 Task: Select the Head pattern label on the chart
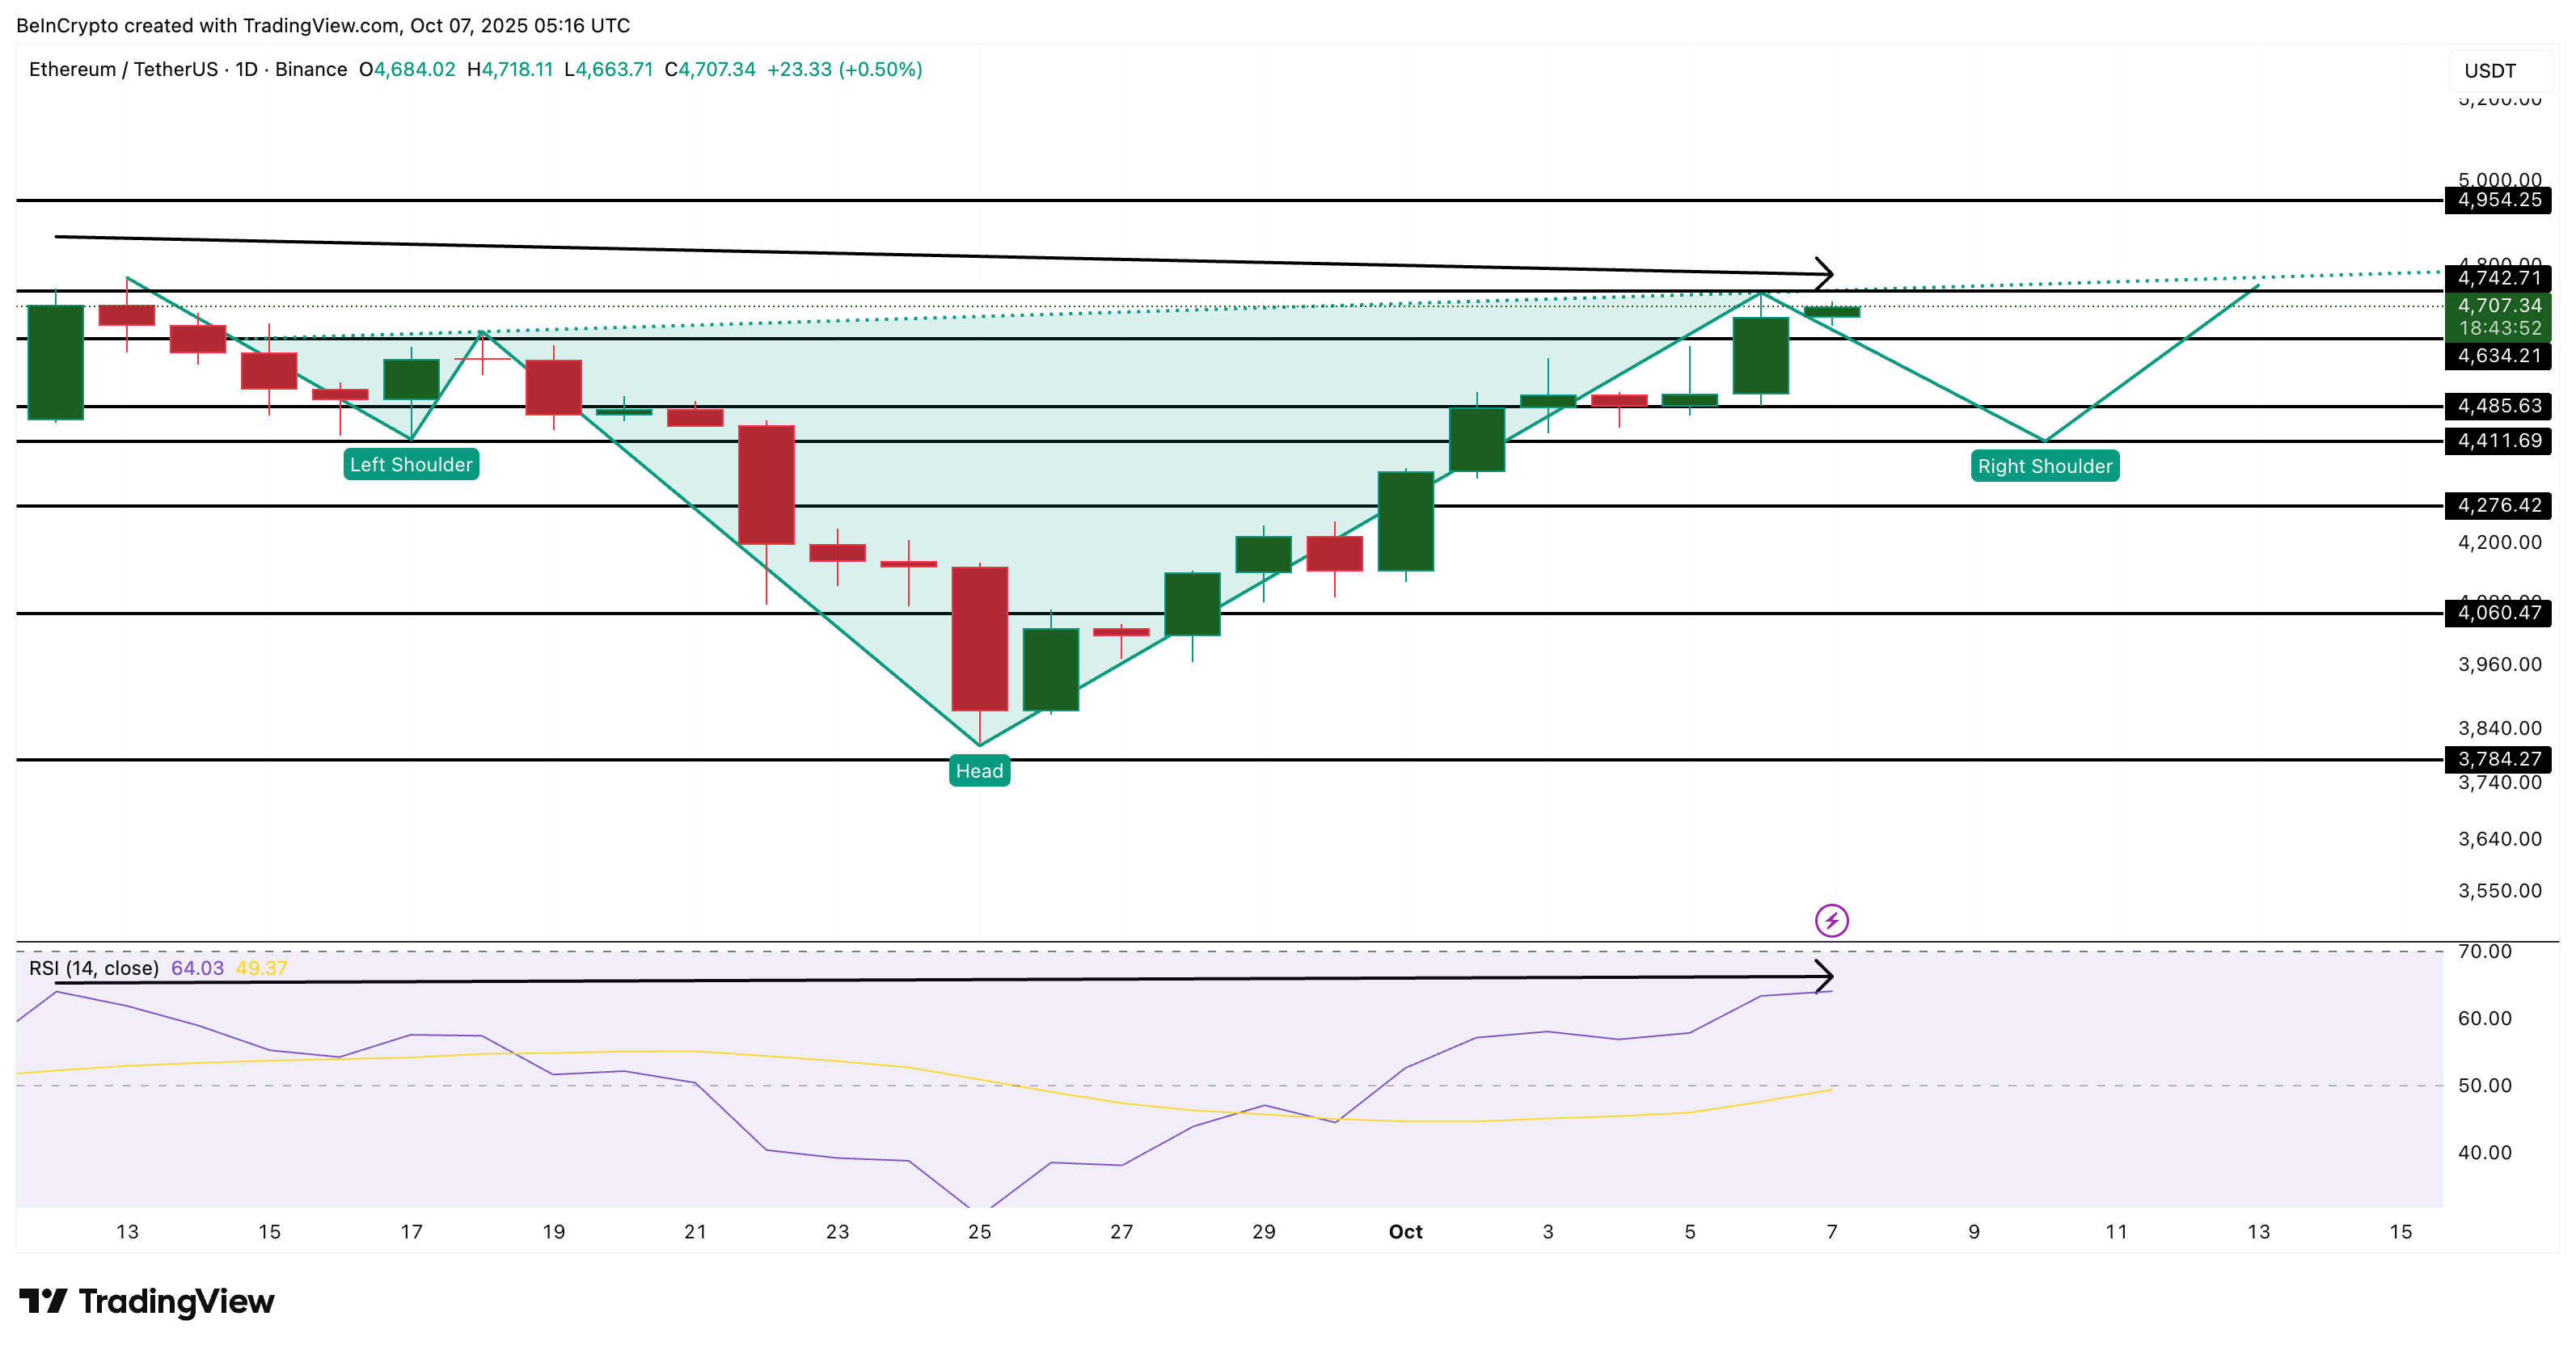click(x=979, y=771)
